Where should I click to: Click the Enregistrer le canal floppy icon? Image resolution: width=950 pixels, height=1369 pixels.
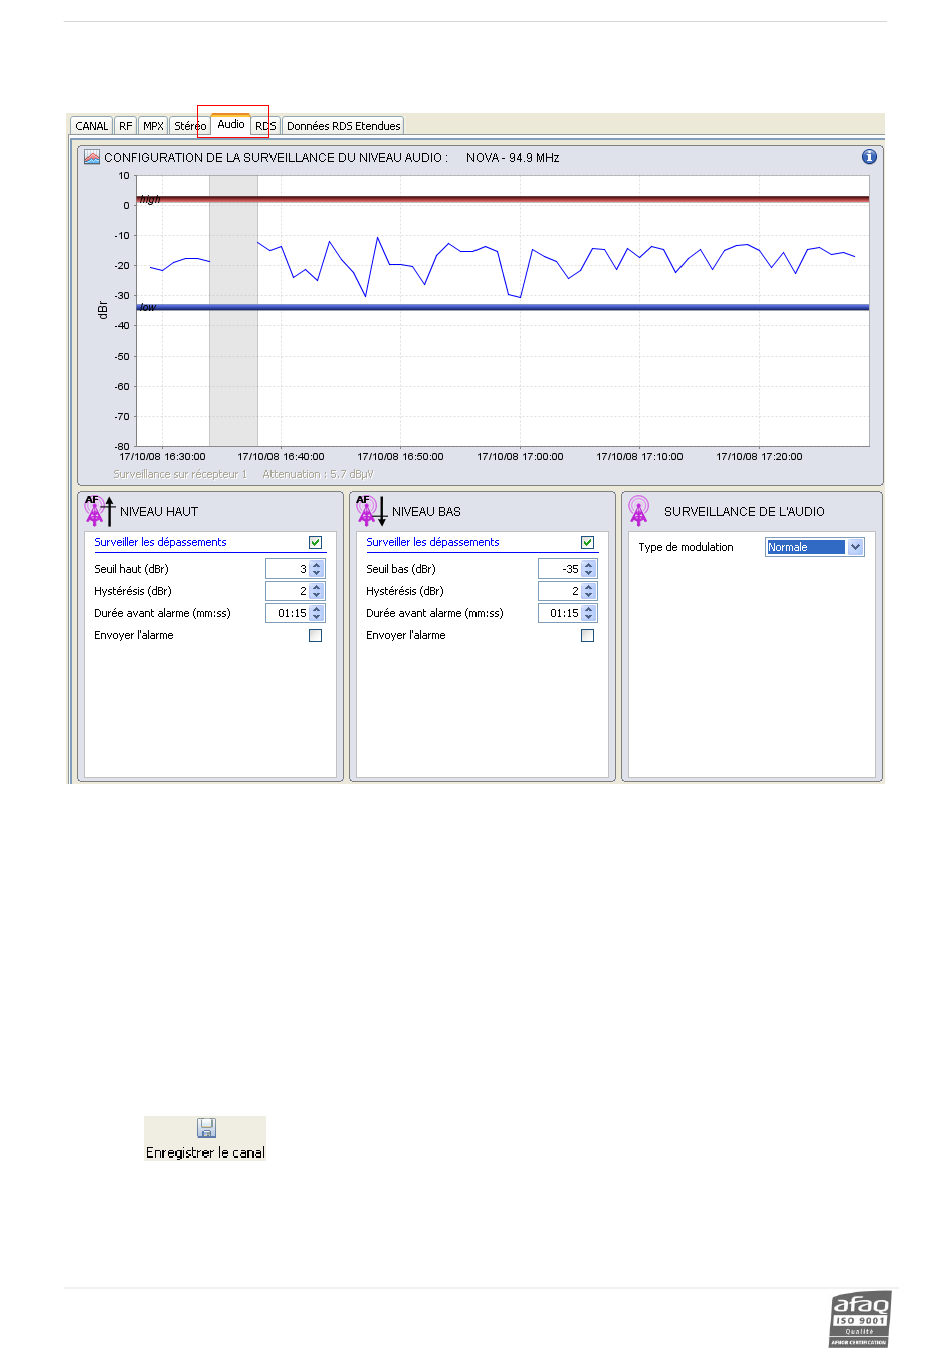point(206,1128)
